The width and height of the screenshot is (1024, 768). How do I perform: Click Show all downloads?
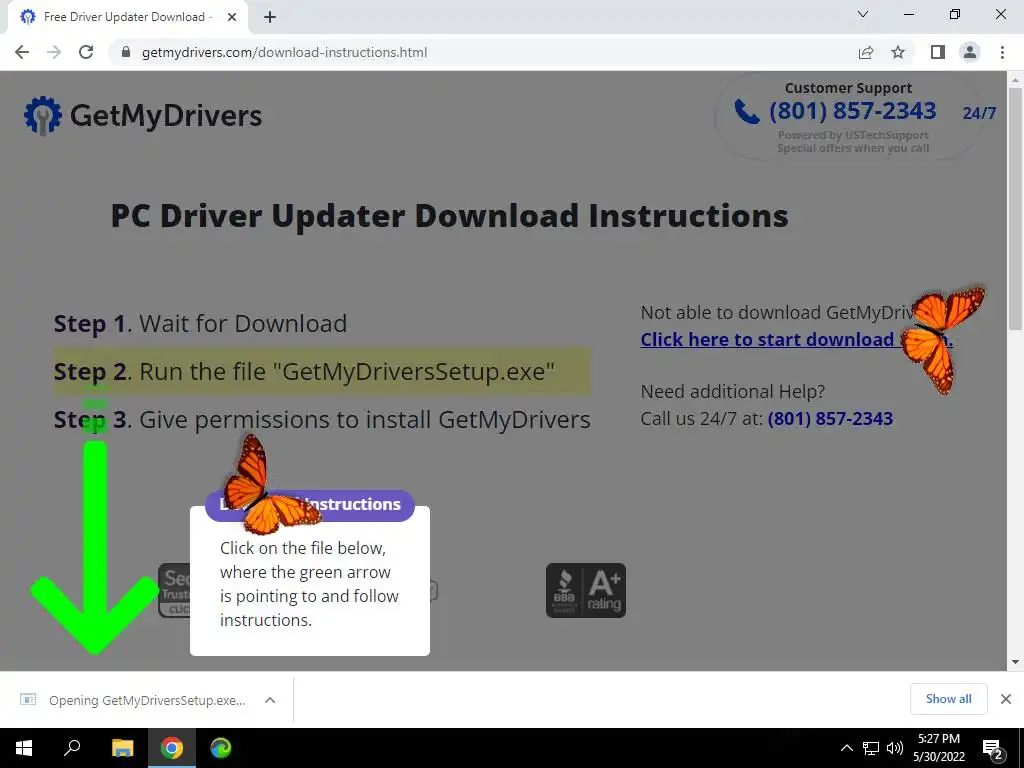click(x=948, y=699)
